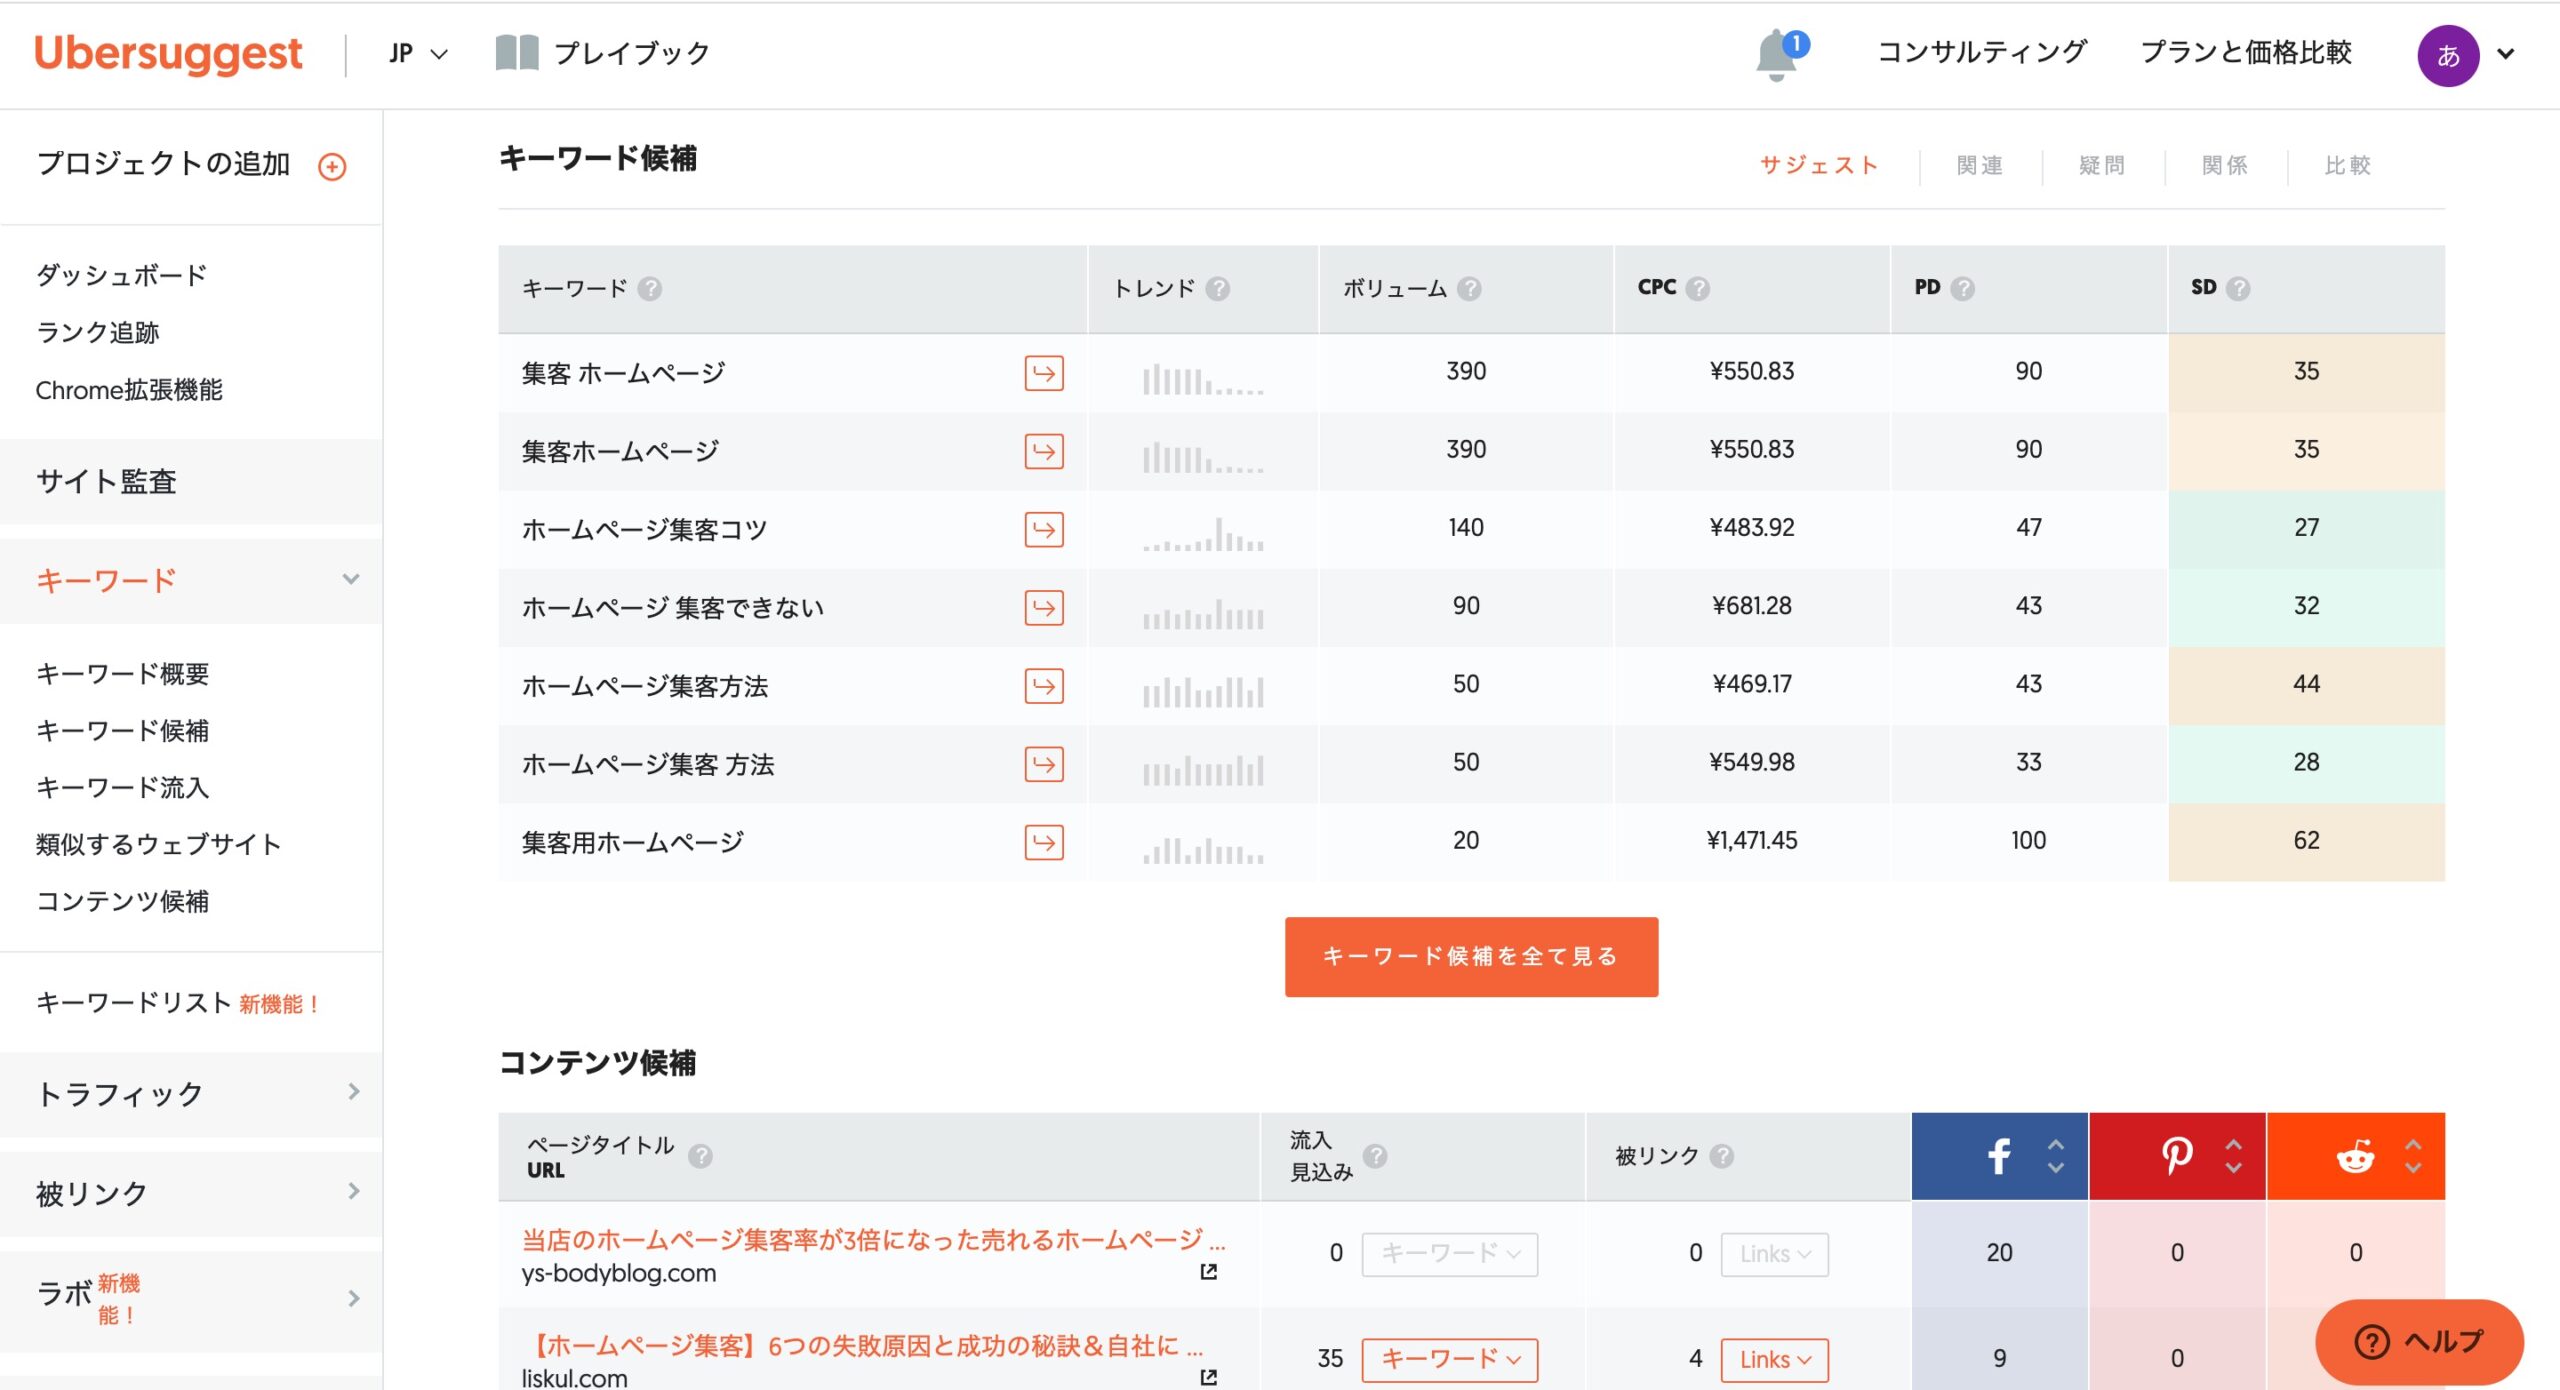The image size is (2560, 1390).
Task: Expand the ラボ sidebar section
Action: click(x=353, y=1298)
